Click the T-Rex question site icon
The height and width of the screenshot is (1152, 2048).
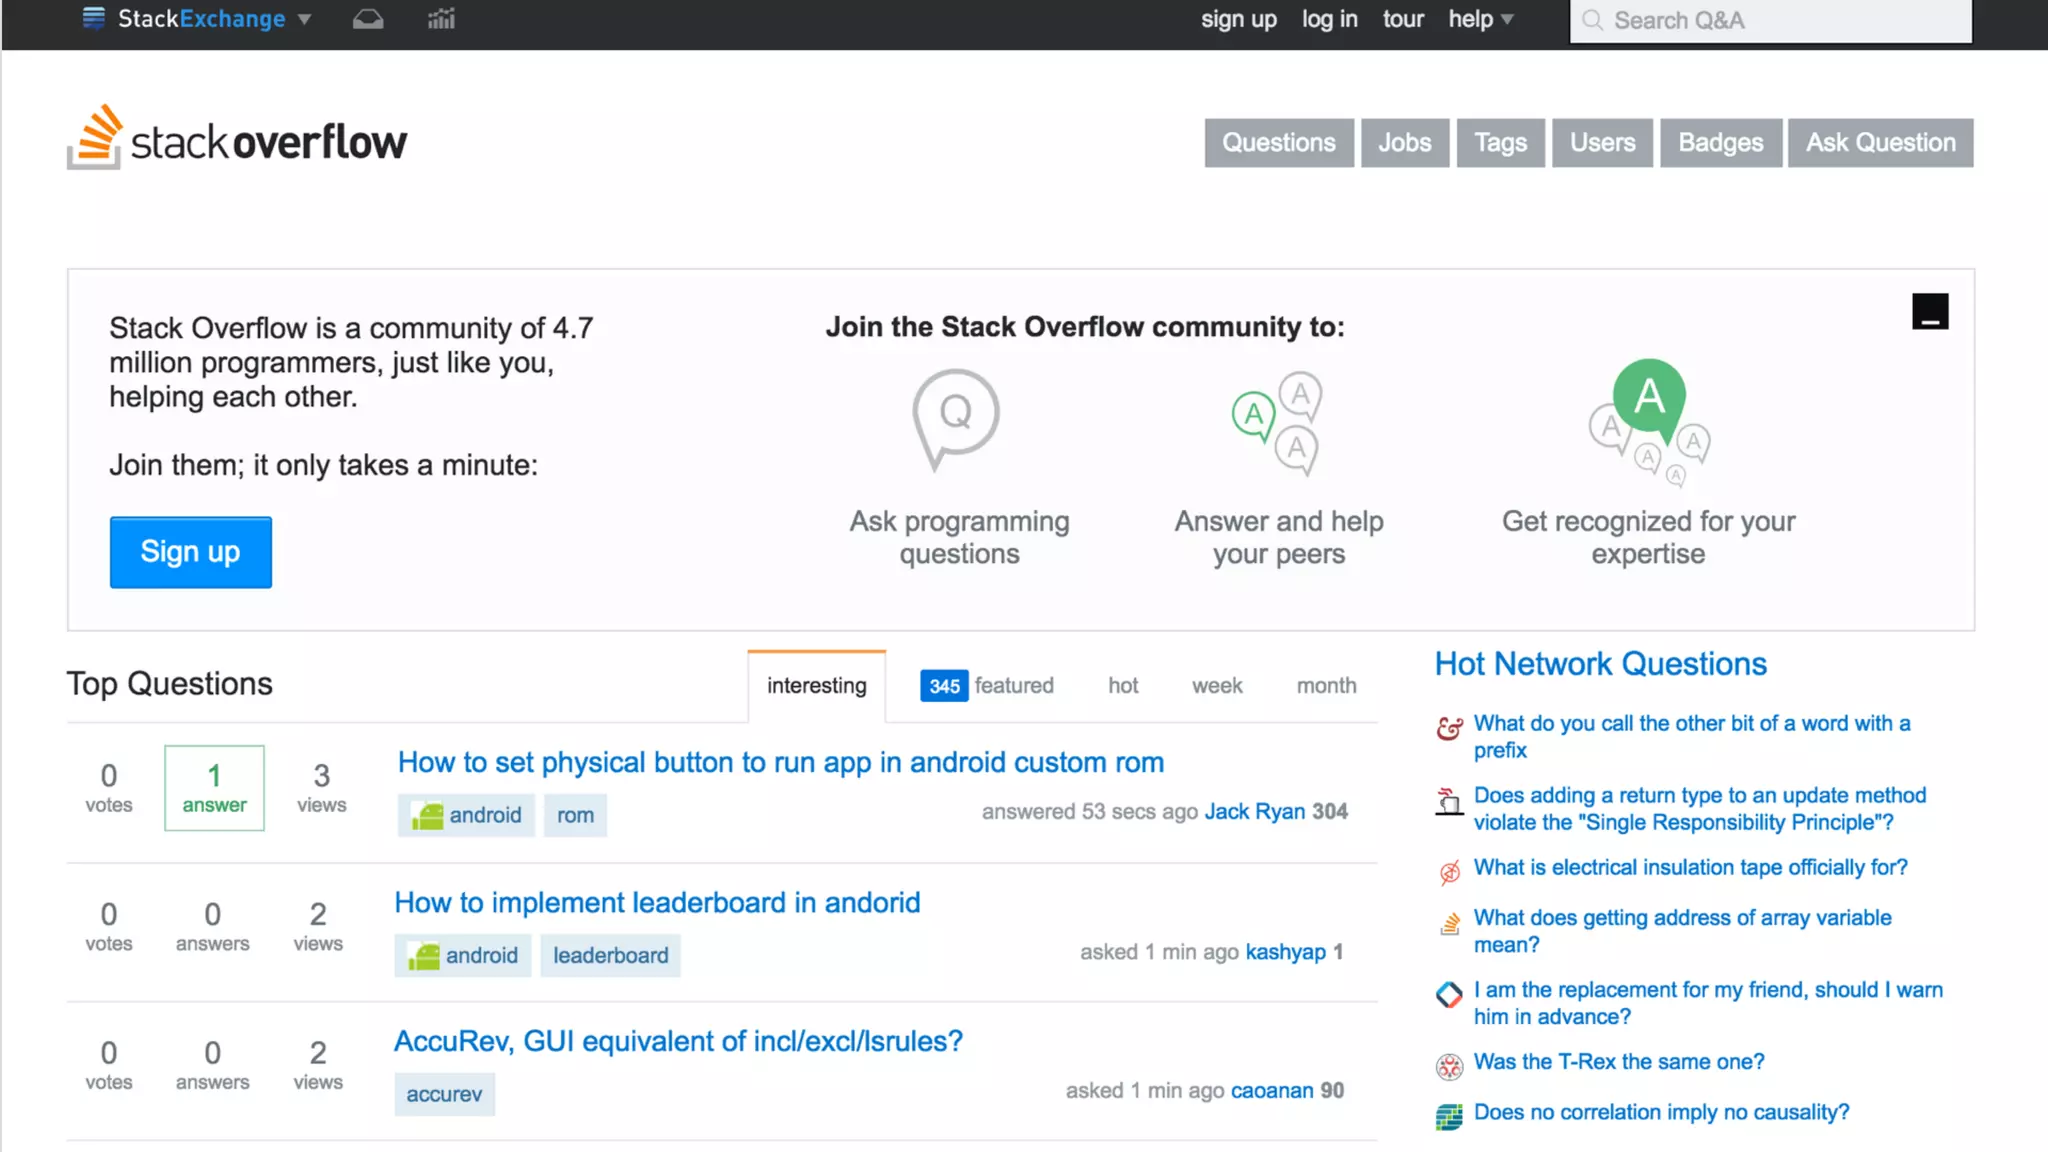1449,1066
